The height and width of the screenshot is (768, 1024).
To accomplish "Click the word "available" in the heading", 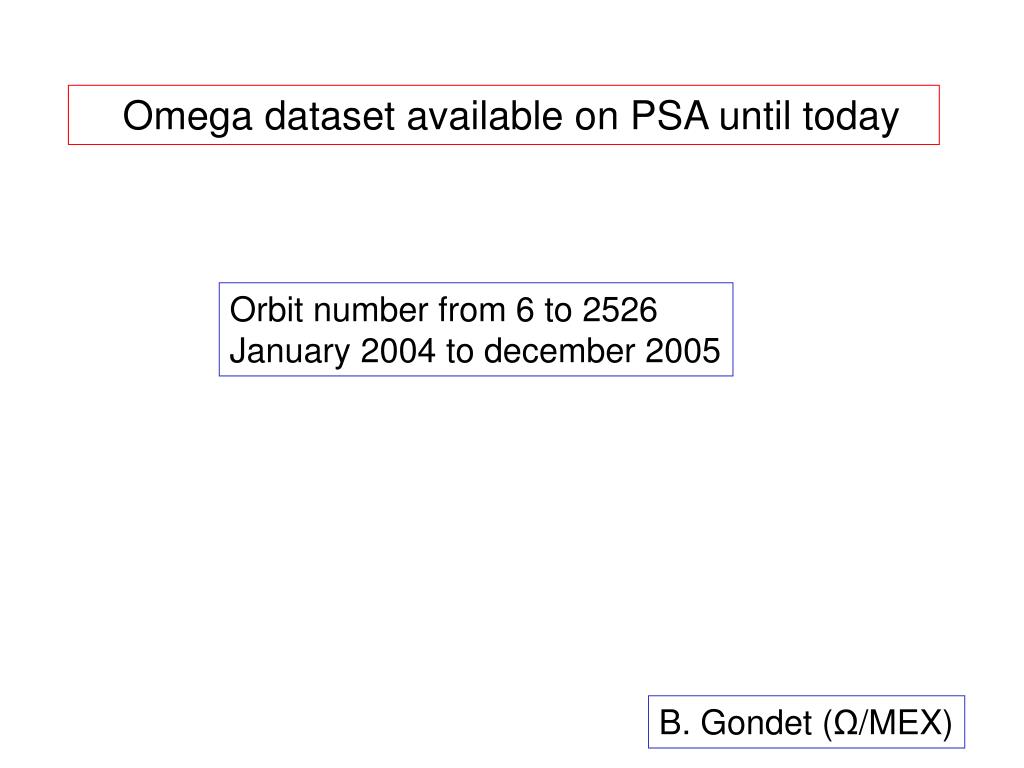I will tap(485, 116).
